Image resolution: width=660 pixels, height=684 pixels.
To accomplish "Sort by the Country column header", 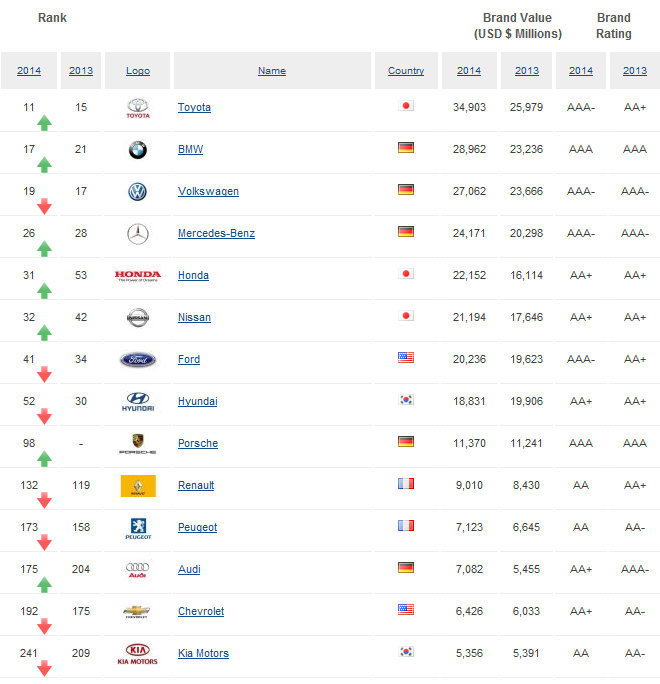I will (406, 71).
